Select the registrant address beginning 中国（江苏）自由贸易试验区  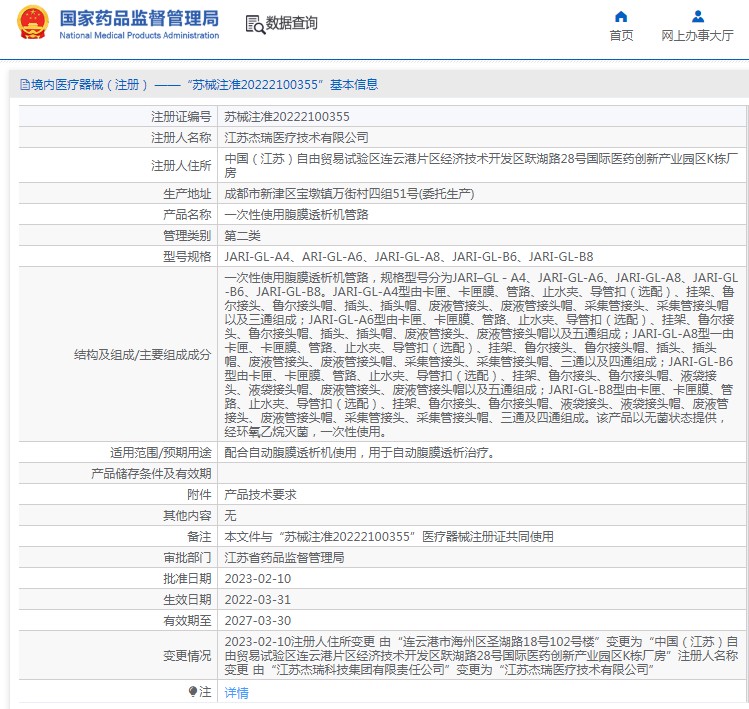(x=481, y=165)
